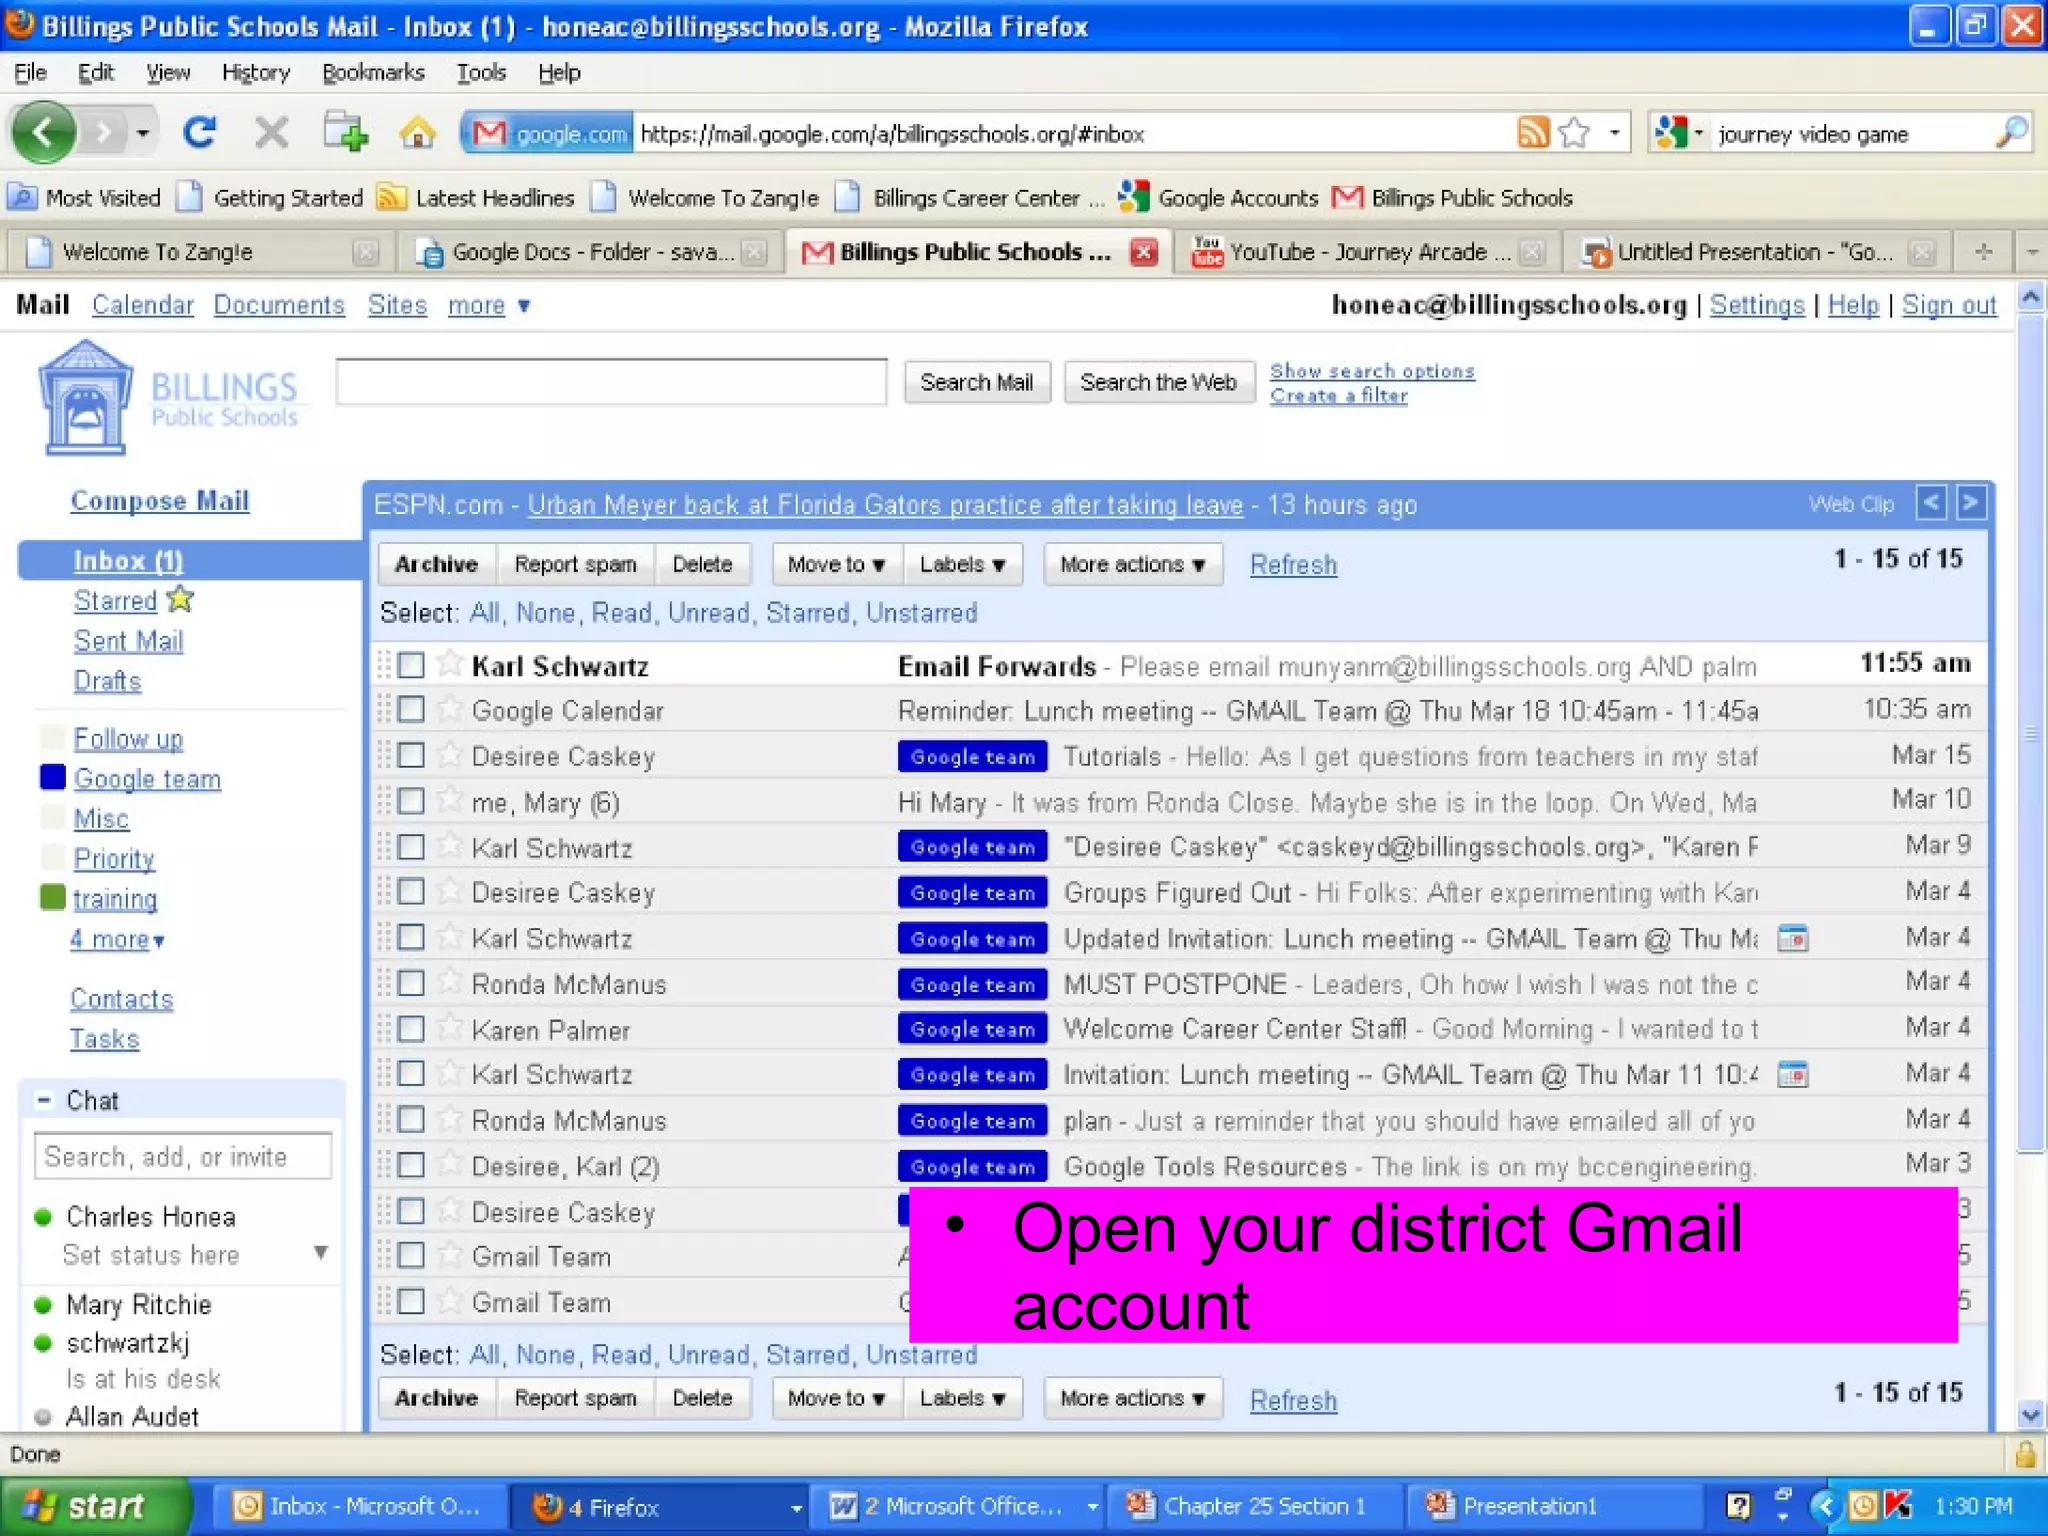Bookmark this page with the star icon
The height and width of the screenshot is (1536, 2048).
(1574, 132)
